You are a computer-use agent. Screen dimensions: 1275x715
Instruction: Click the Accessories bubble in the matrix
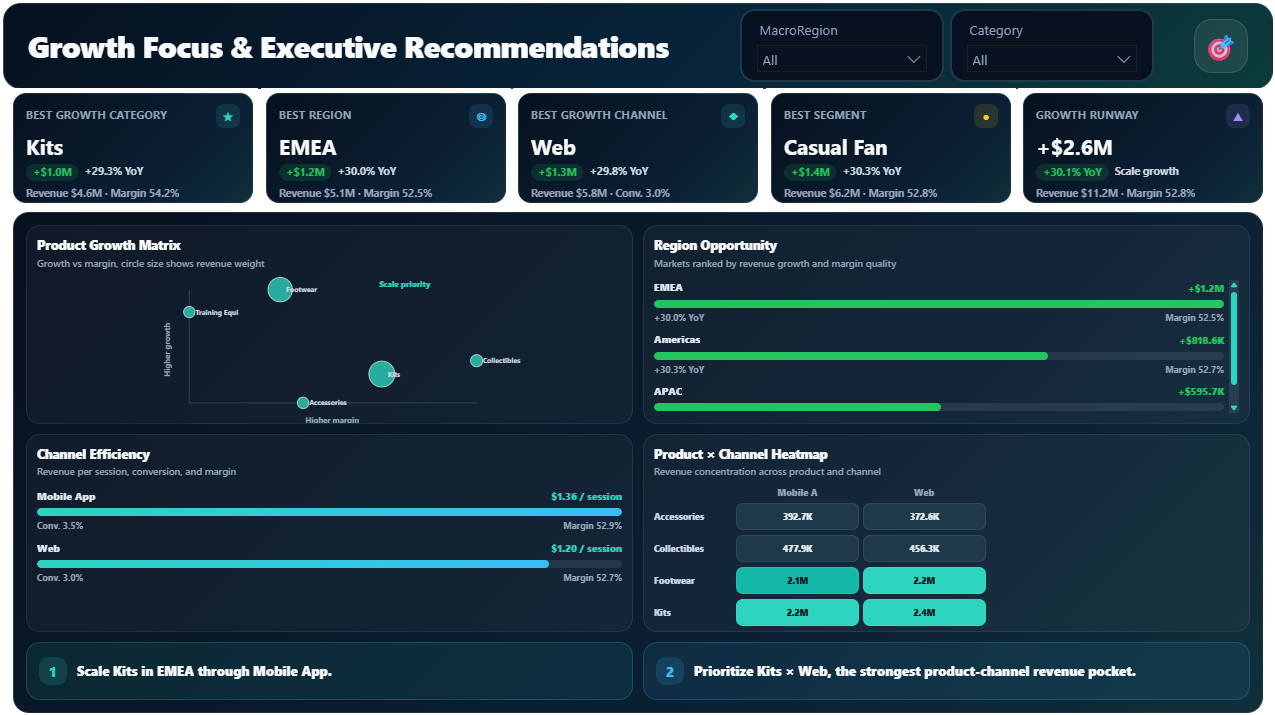(303, 403)
